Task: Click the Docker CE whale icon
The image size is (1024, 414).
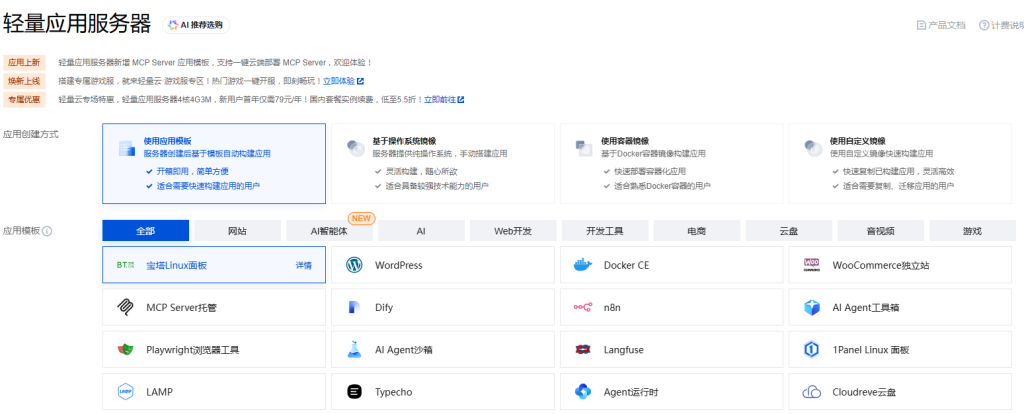Action: coord(583,265)
